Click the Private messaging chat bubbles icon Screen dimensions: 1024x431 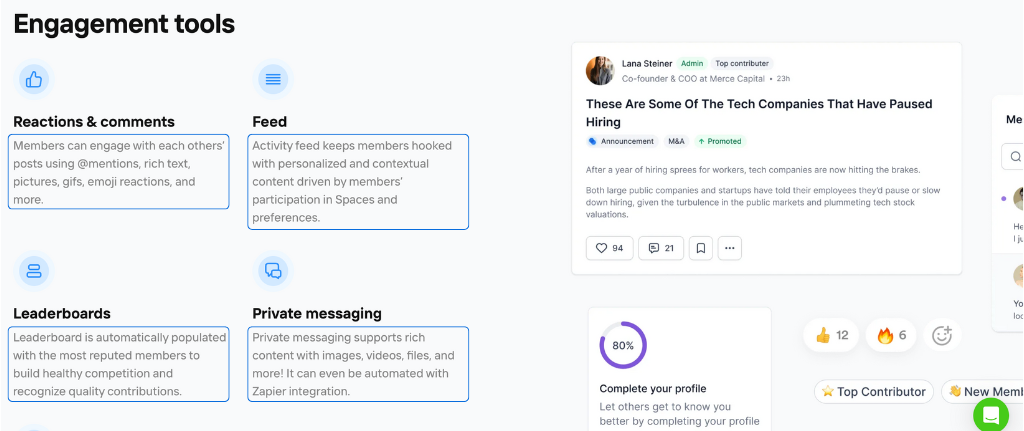click(x=273, y=271)
